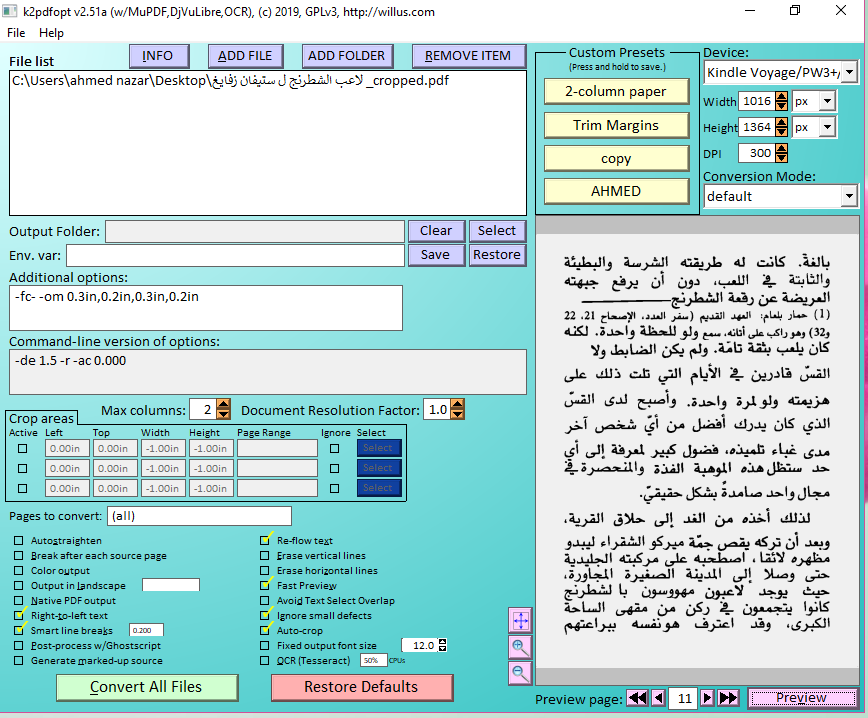Click DPI spinner arrows

click(781, 153)
